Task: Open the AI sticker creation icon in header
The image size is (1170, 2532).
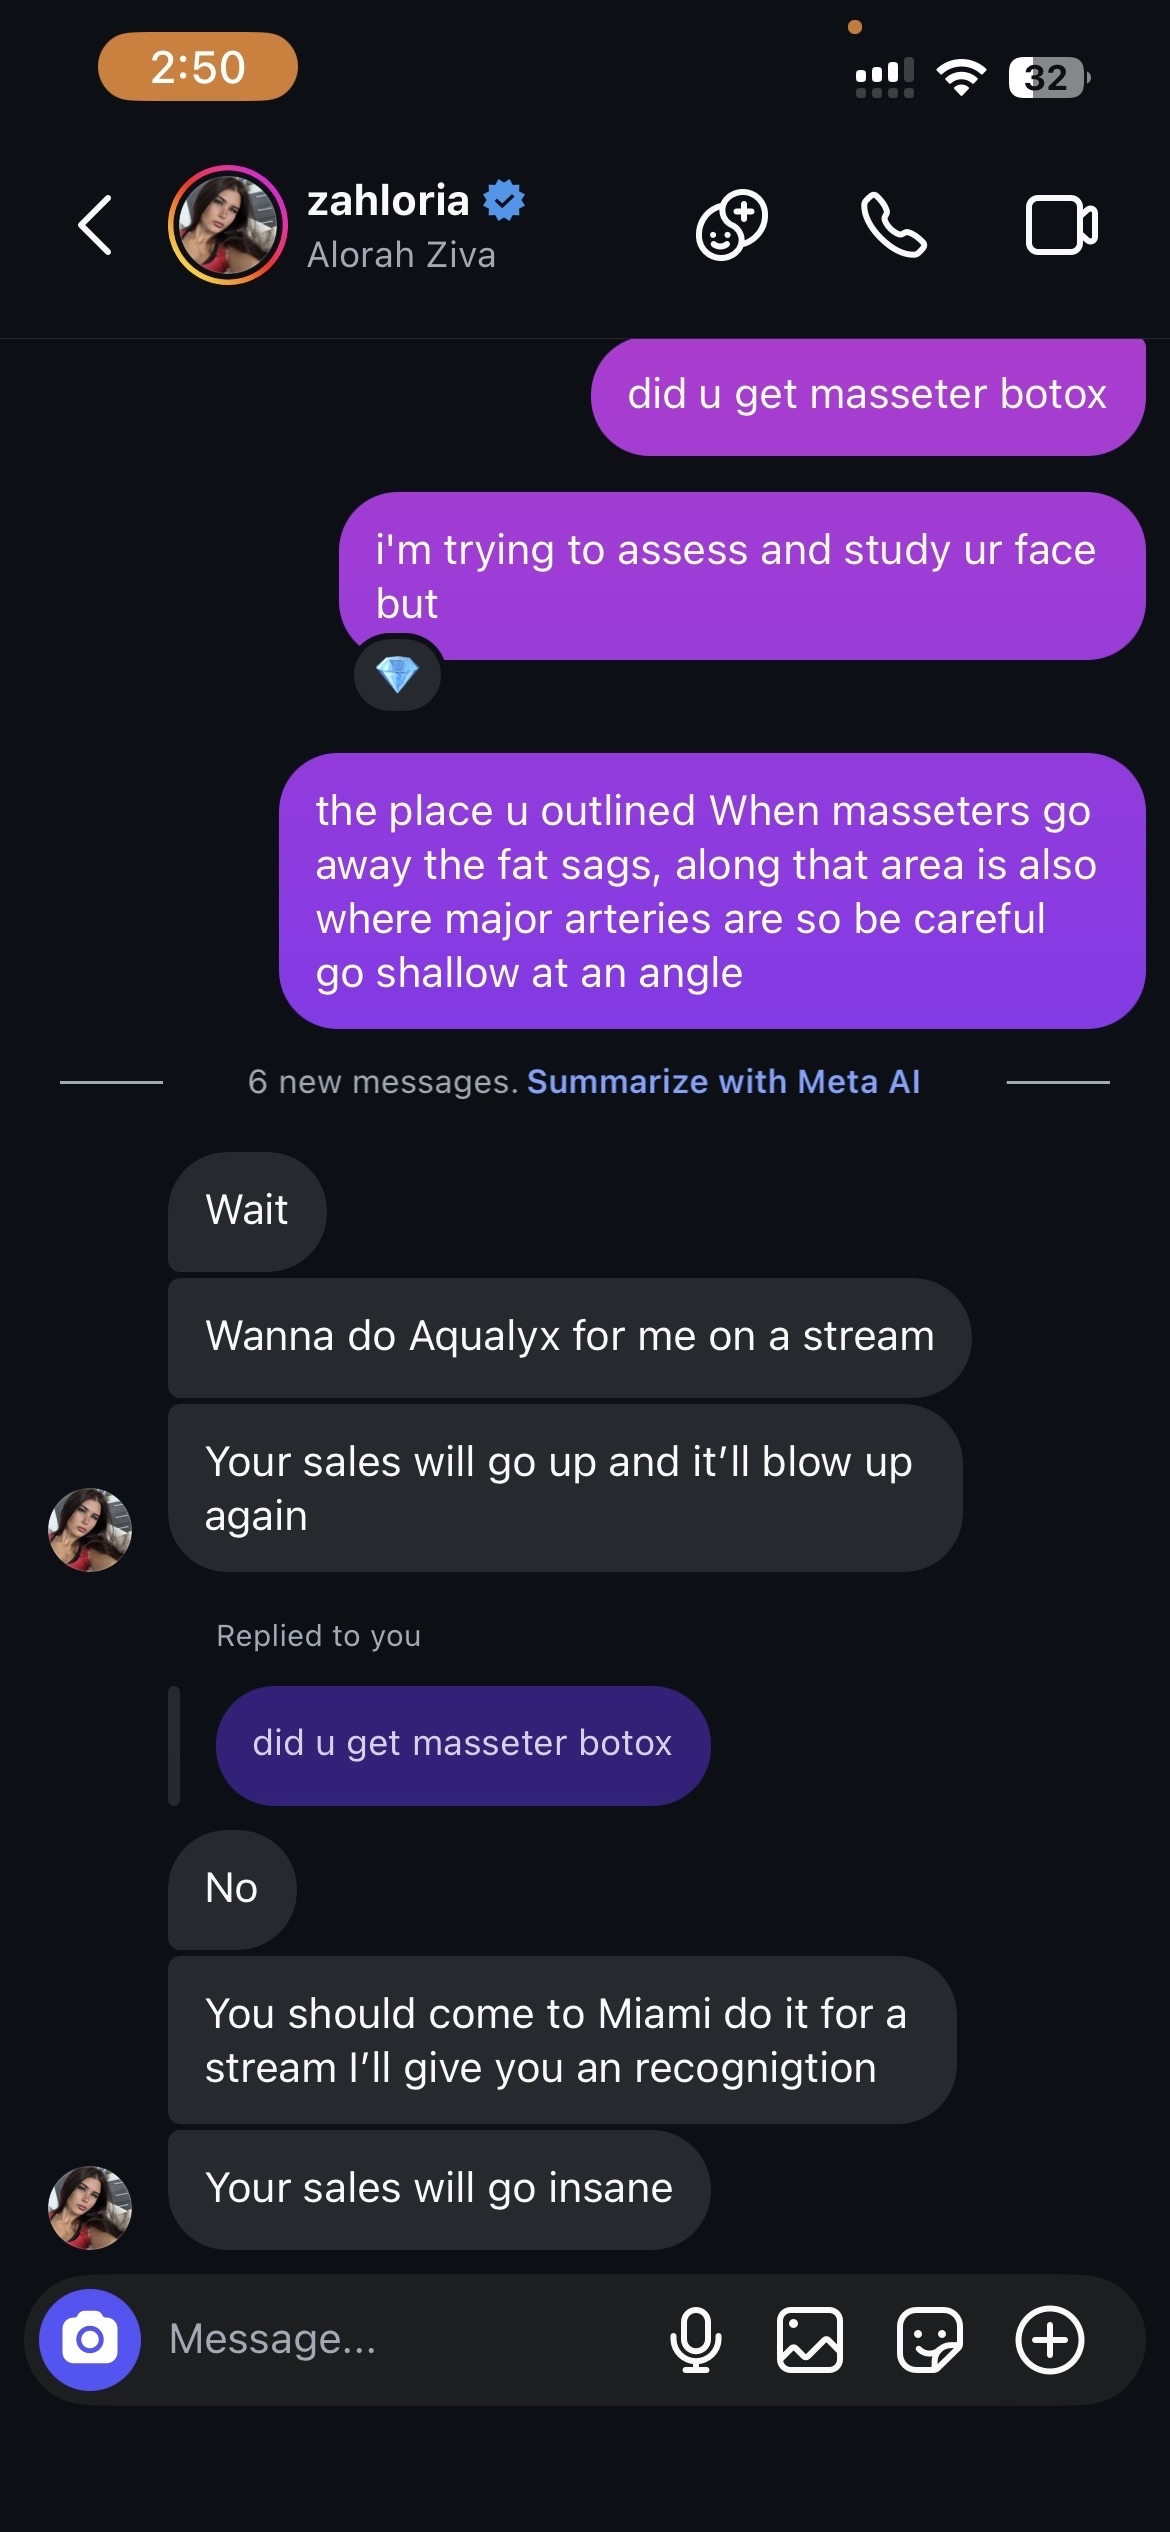Action: pos(731,225)
